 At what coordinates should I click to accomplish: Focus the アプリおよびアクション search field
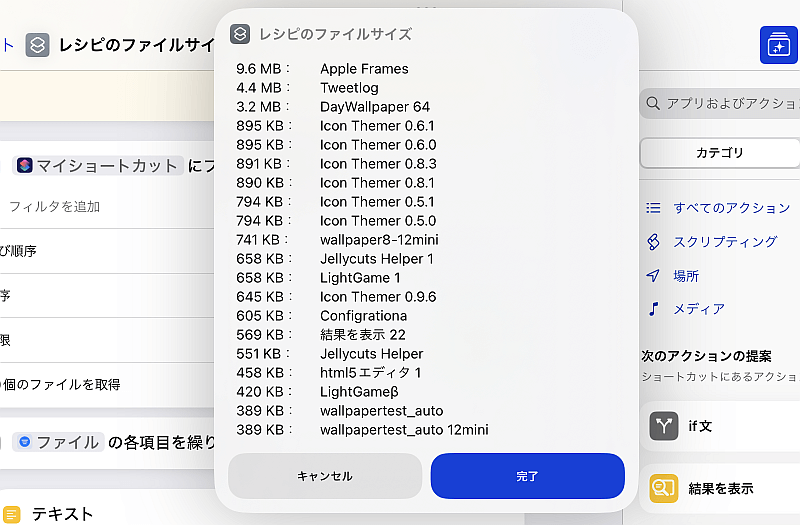coord(719,104)
